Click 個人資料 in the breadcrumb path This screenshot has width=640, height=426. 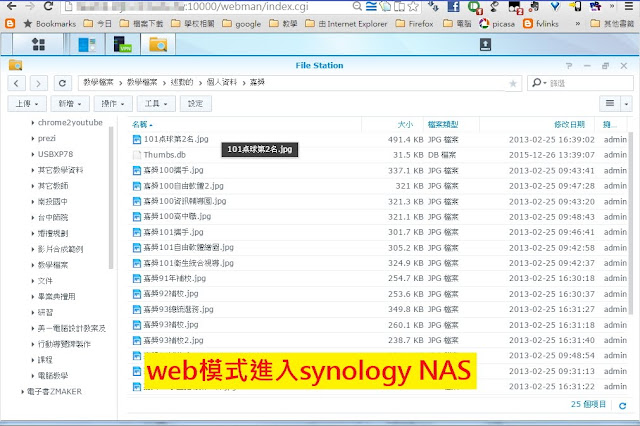(222, 82)
